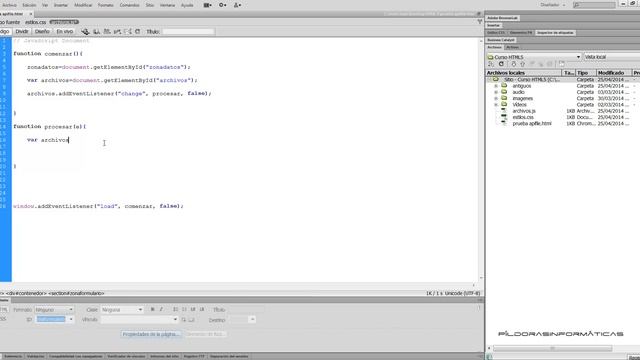The width and height of the screenshot is (640, 360).
Task: Select the estilos.css file in Files panel
Action: click(523, 117)
